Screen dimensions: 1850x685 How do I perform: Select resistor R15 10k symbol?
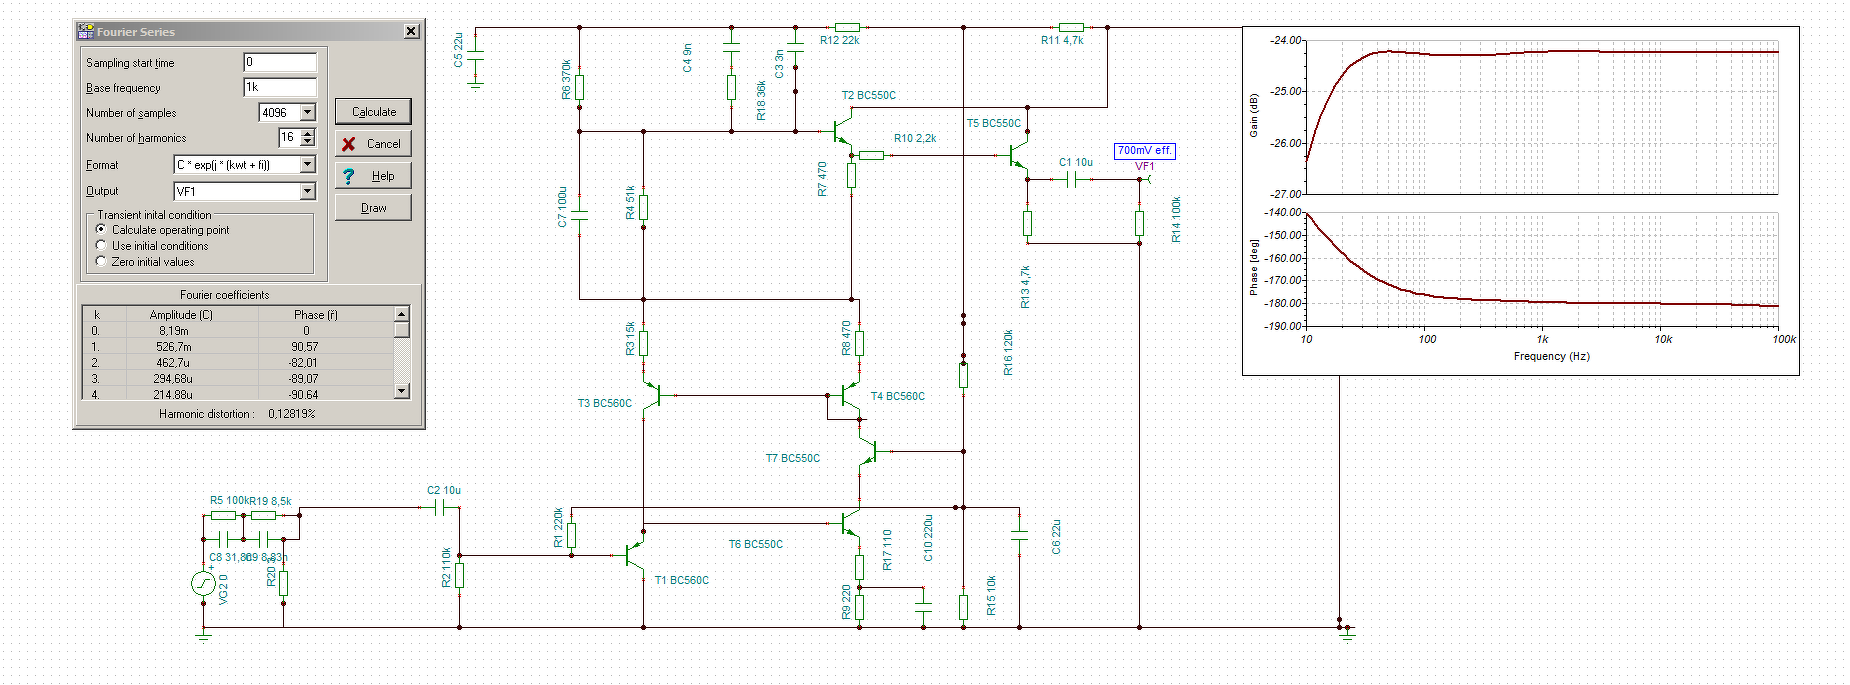[963, 607]
